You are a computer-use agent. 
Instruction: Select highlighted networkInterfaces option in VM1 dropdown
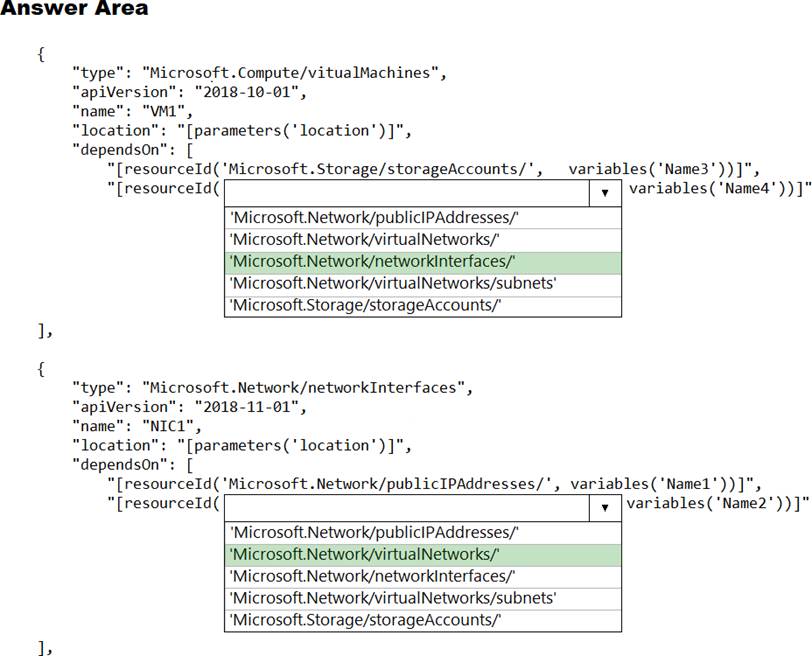372,262
